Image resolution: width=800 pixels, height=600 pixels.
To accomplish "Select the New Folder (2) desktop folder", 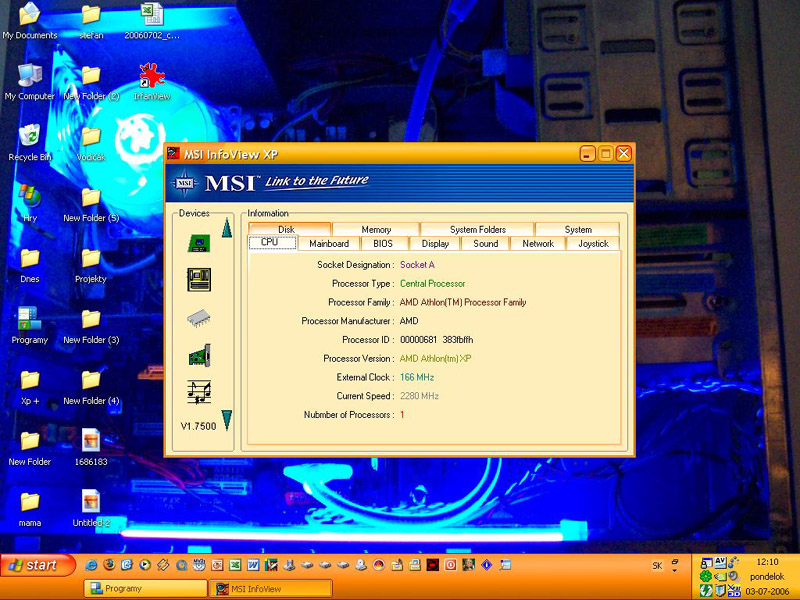I will [91, 83].
